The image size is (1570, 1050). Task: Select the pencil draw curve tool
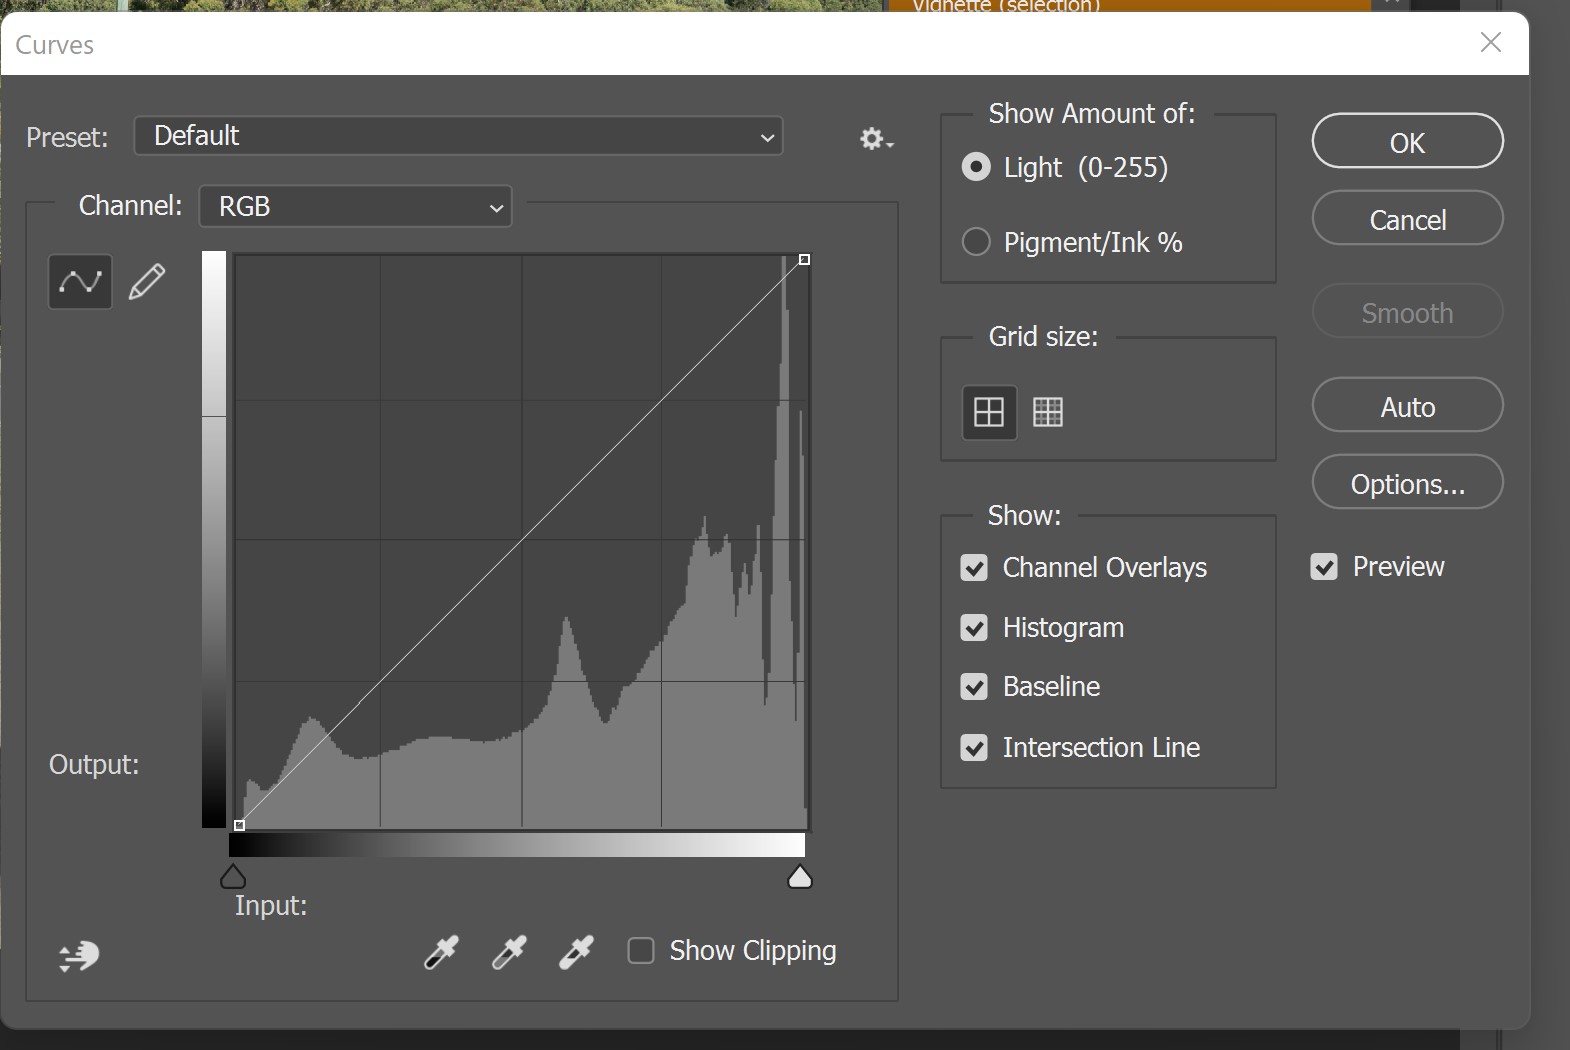[x=147, y=282]
